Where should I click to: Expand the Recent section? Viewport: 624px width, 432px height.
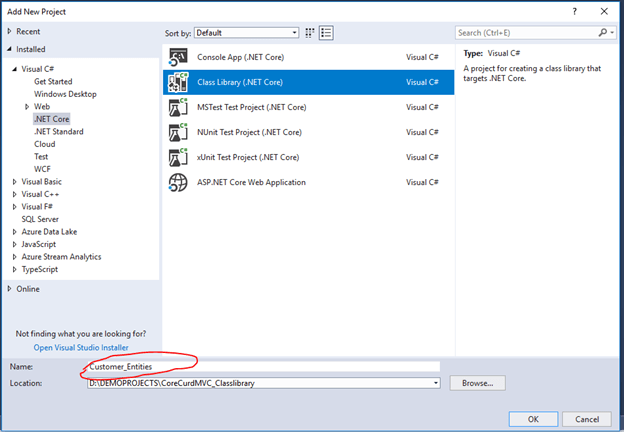coord(10,31)
